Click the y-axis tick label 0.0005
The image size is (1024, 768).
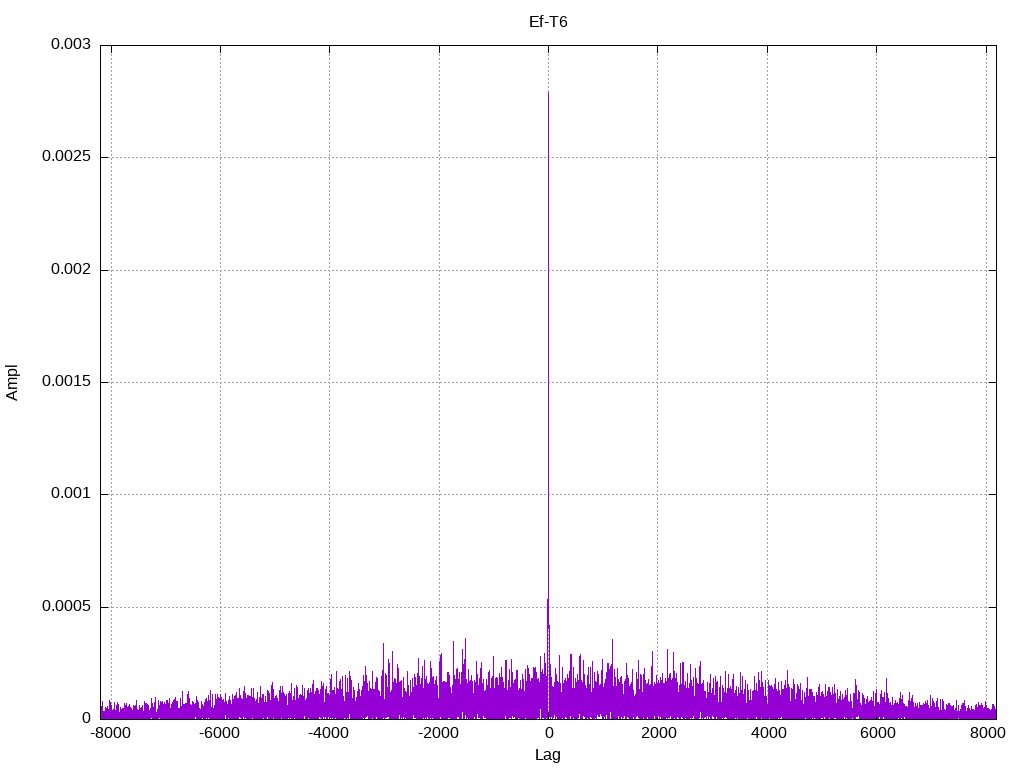click(x=66, y=607)
